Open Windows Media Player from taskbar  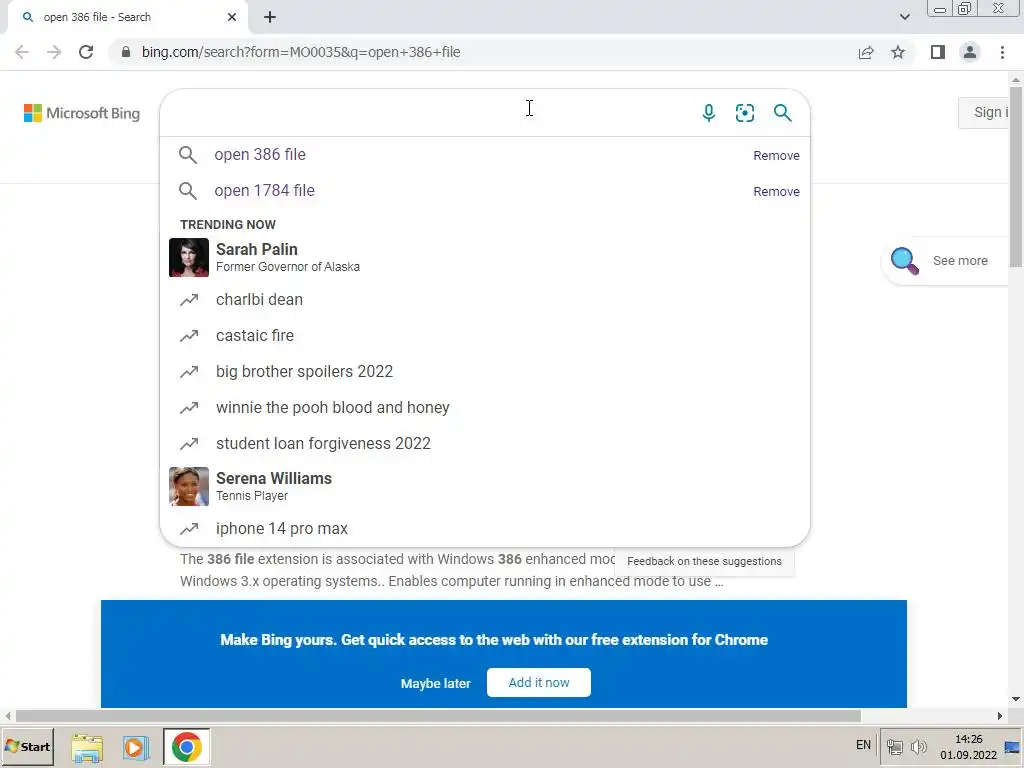(135, 747)
